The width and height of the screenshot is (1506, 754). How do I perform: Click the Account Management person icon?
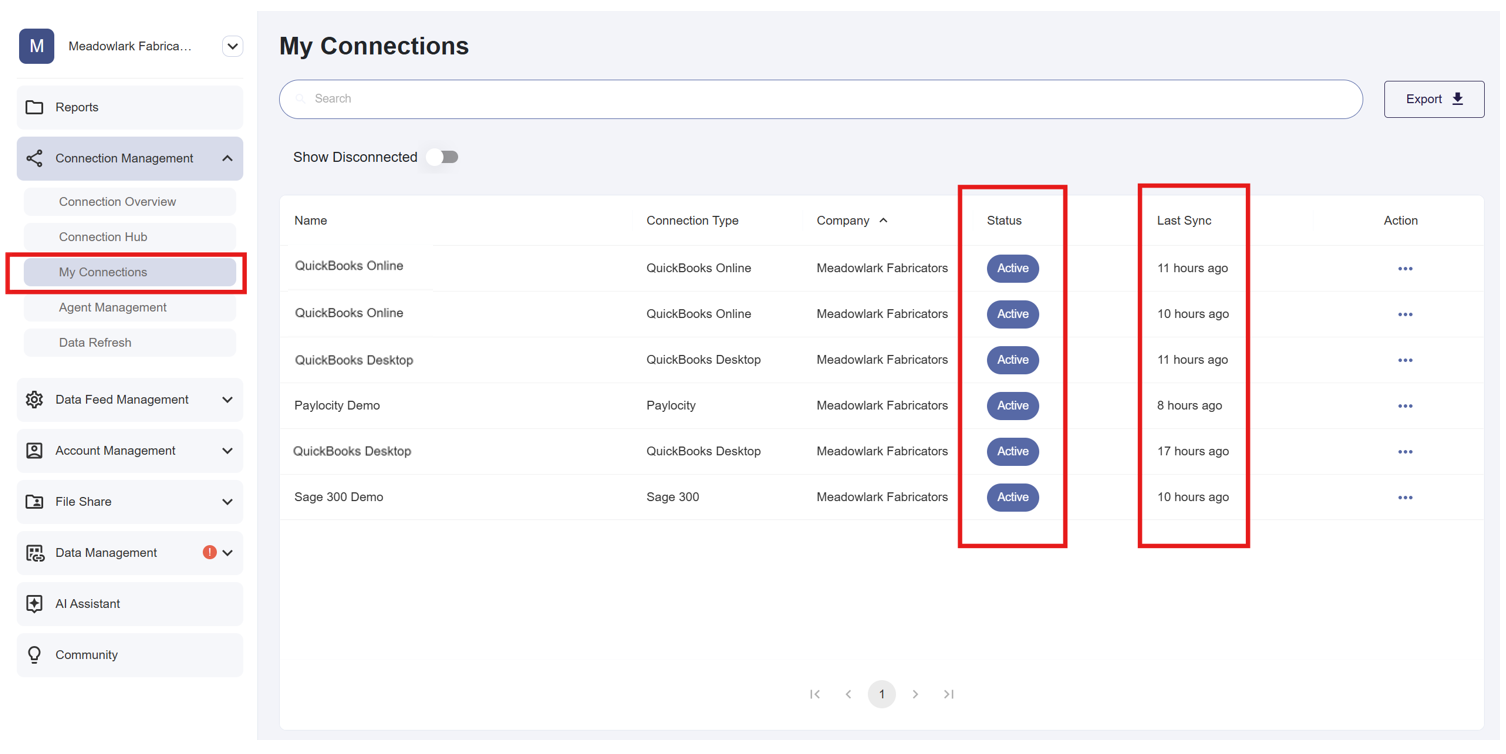coord(34,451)
